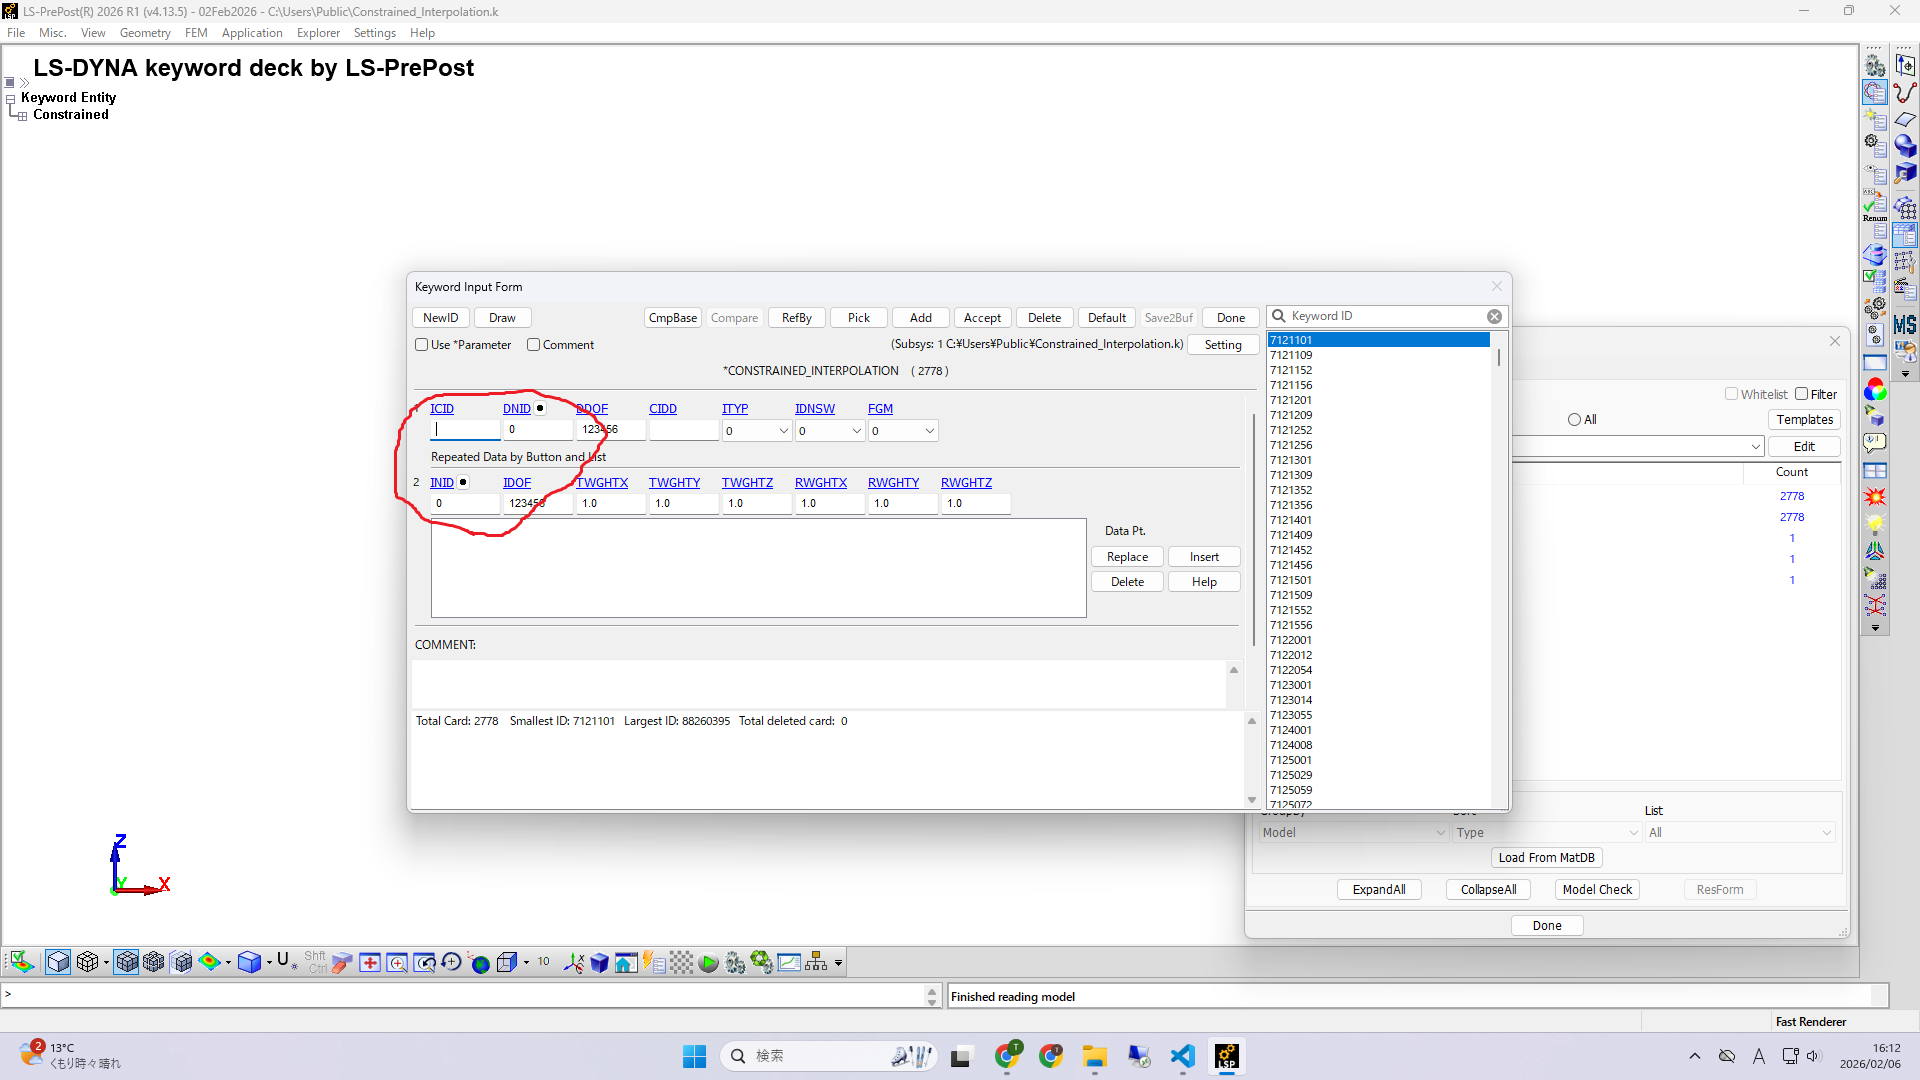
Task: Open Visual Studio Code from taskbar
Action: coord(1182,1056)
